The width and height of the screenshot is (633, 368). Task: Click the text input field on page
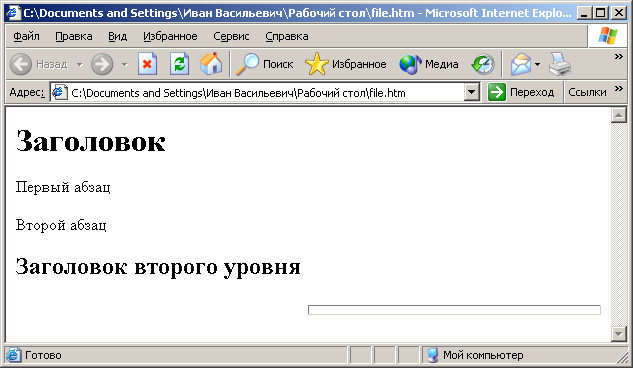click(454, 310)
